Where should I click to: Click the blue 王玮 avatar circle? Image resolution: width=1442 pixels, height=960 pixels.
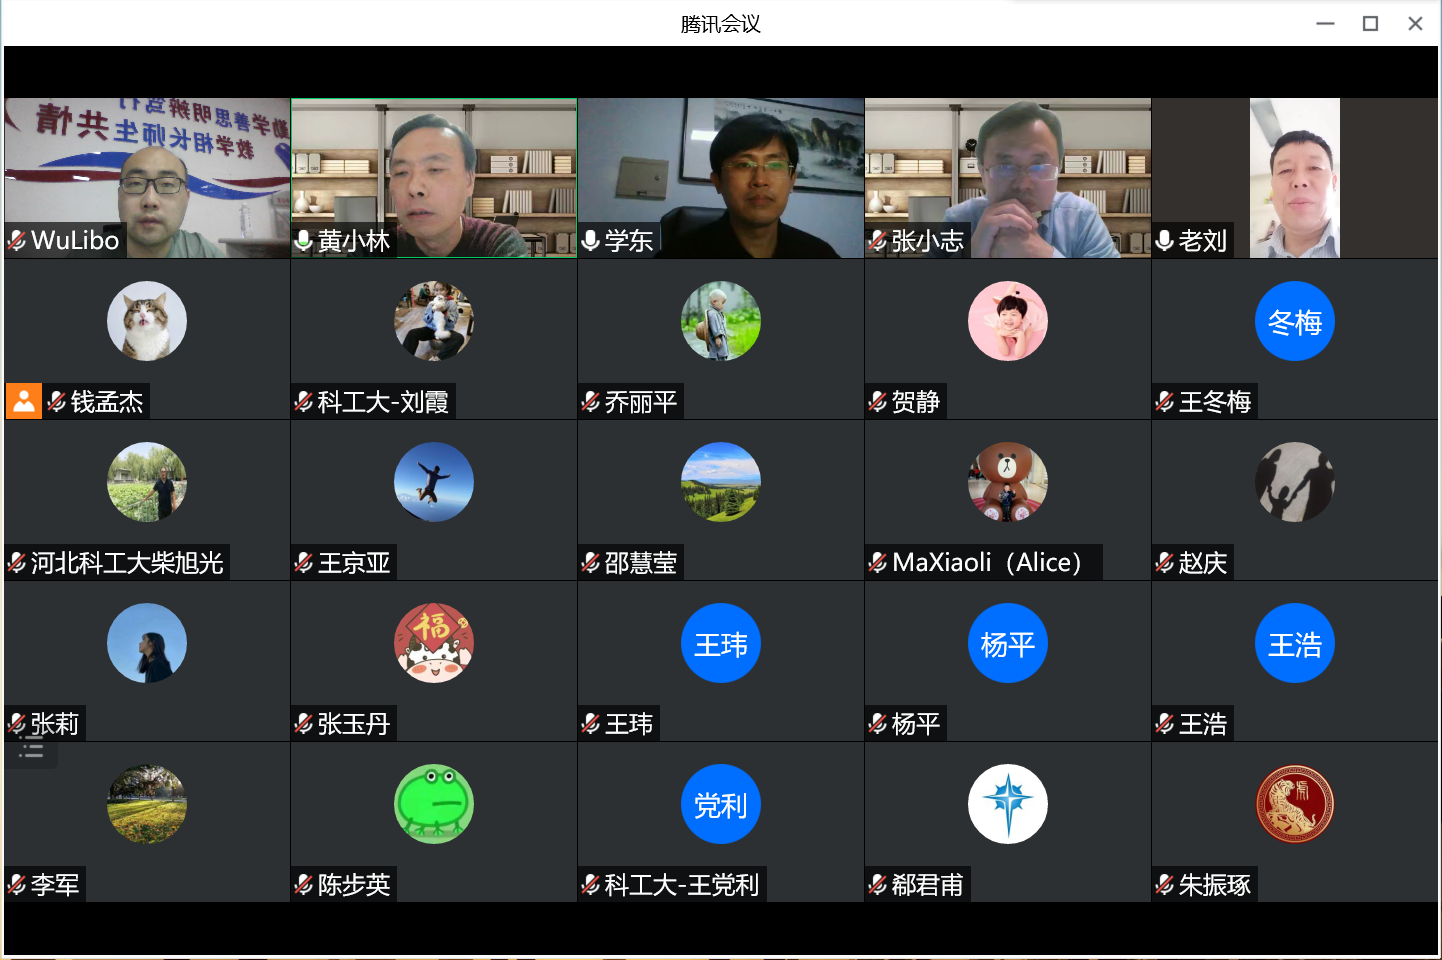(x=720, y=643)
